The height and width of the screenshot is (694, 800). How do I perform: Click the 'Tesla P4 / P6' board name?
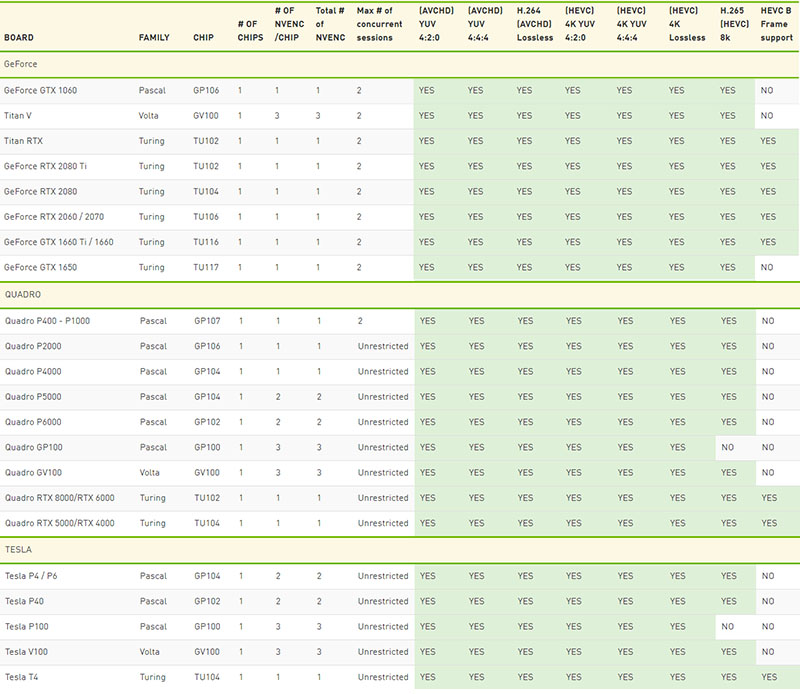coord(31,576)
